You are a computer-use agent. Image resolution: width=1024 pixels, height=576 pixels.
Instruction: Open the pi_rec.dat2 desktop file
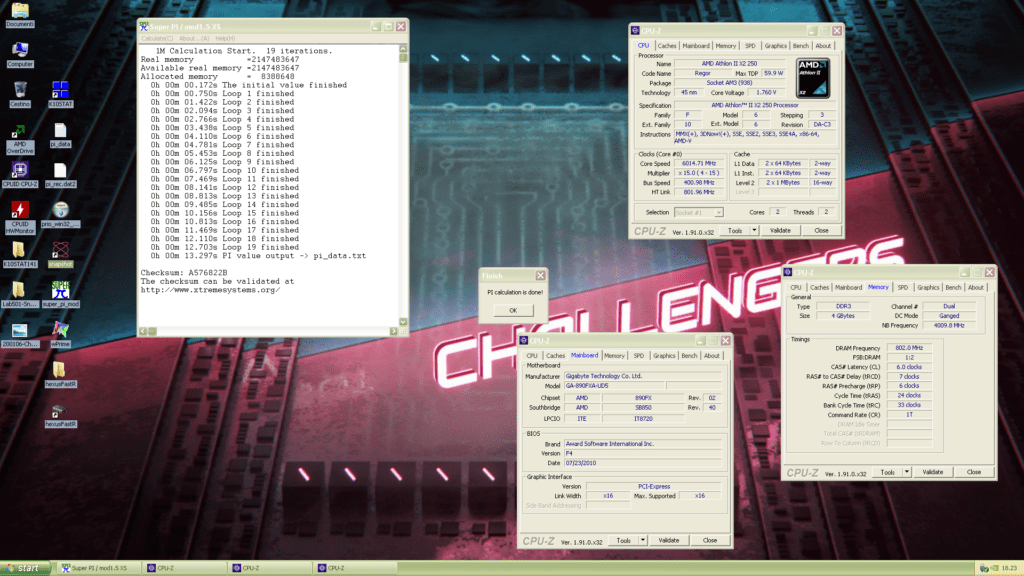pos(60,174)
